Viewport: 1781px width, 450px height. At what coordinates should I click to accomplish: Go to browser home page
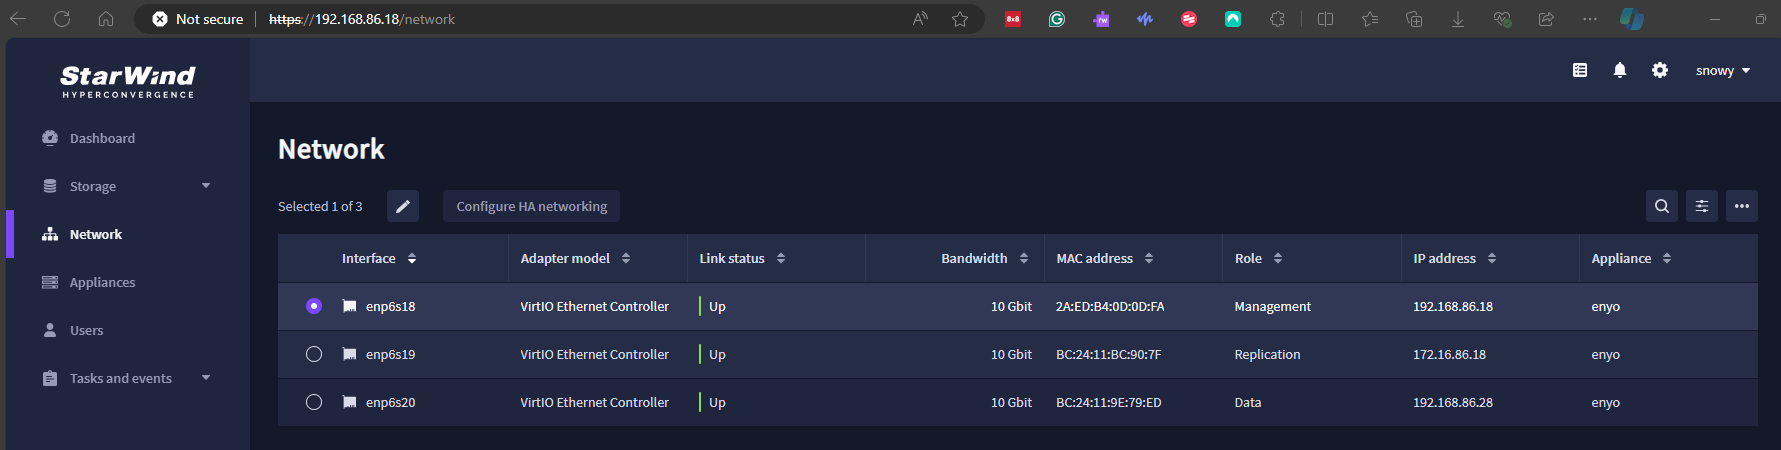pos(106,19)
